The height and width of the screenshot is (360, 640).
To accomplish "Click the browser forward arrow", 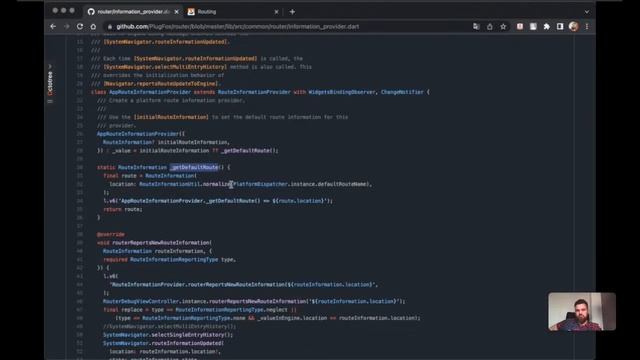I will (67, 27).
